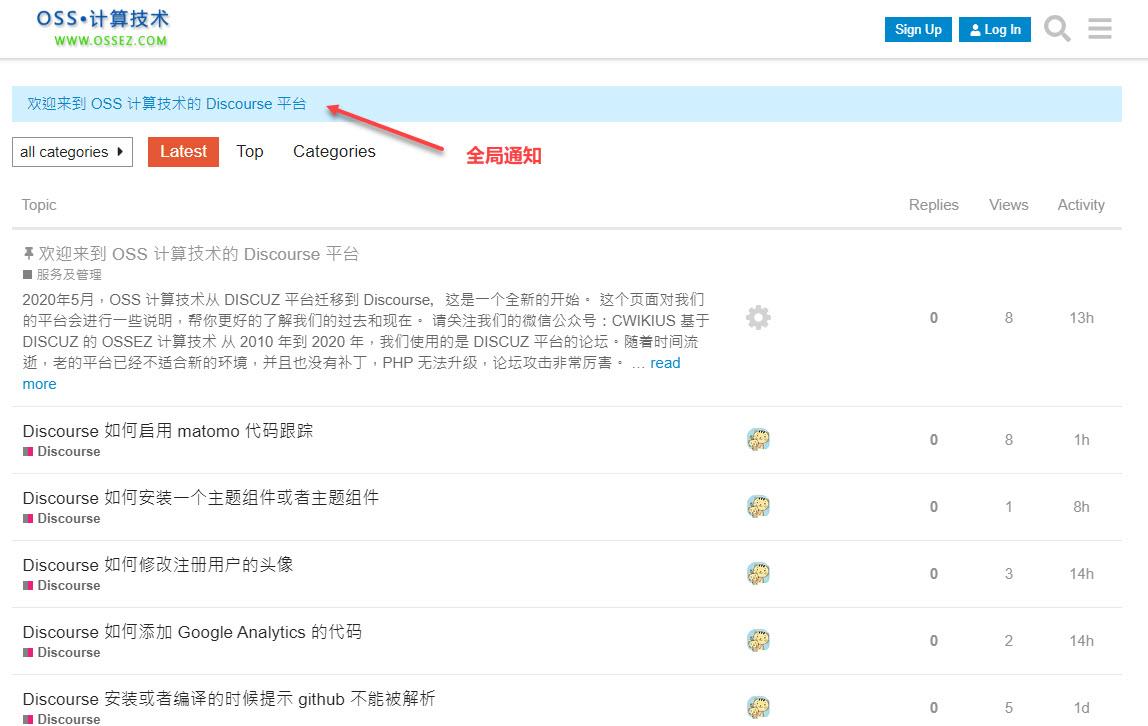Click poster avatar for github topic
This screenshot has height=726, width=1148.
(x=758, y=707)
